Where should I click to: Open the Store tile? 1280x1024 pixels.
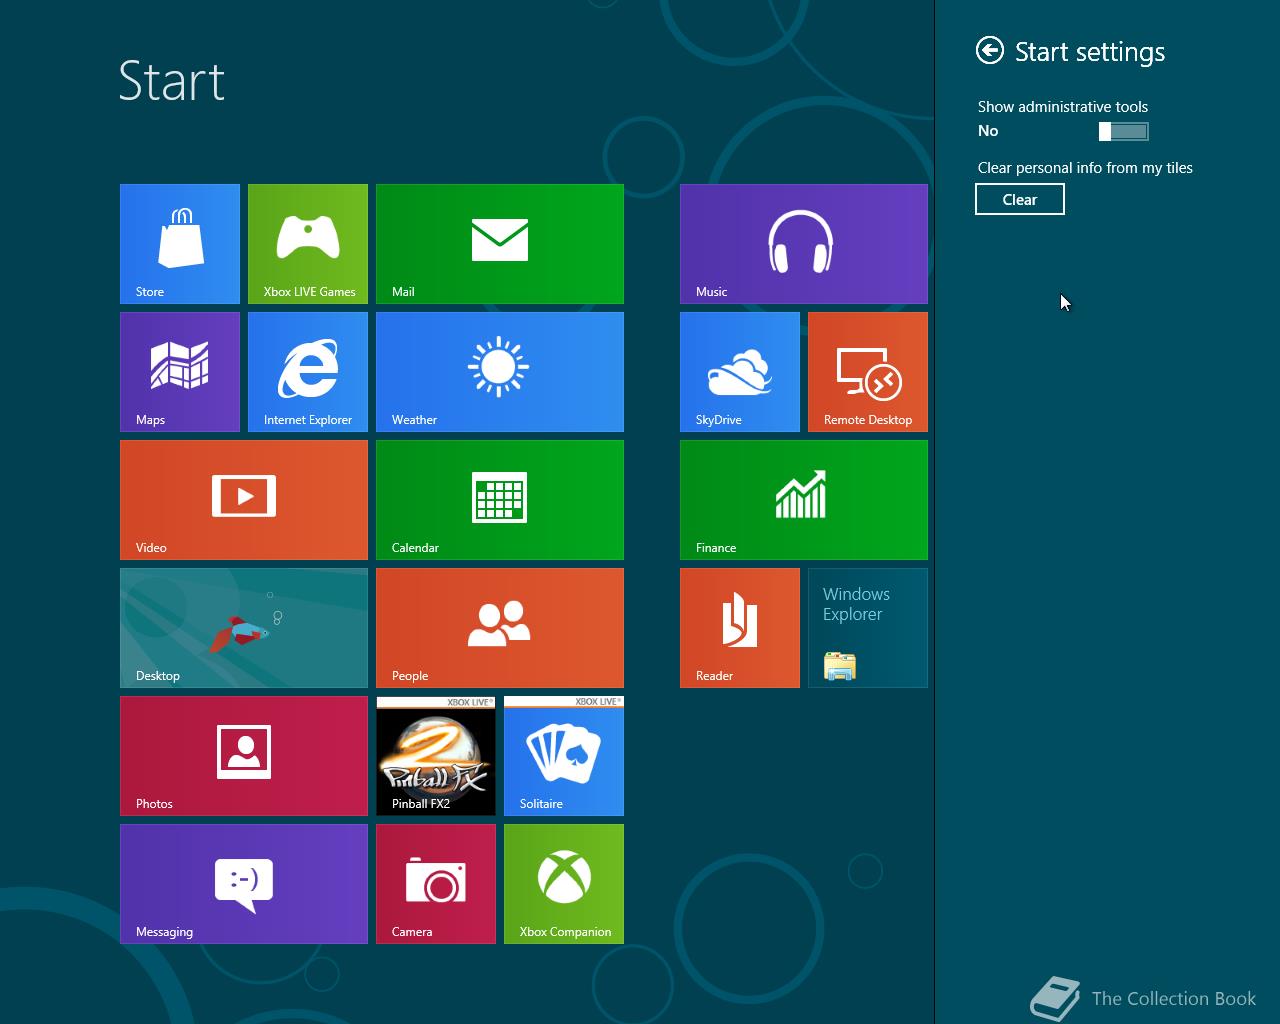tap(180, 244)
